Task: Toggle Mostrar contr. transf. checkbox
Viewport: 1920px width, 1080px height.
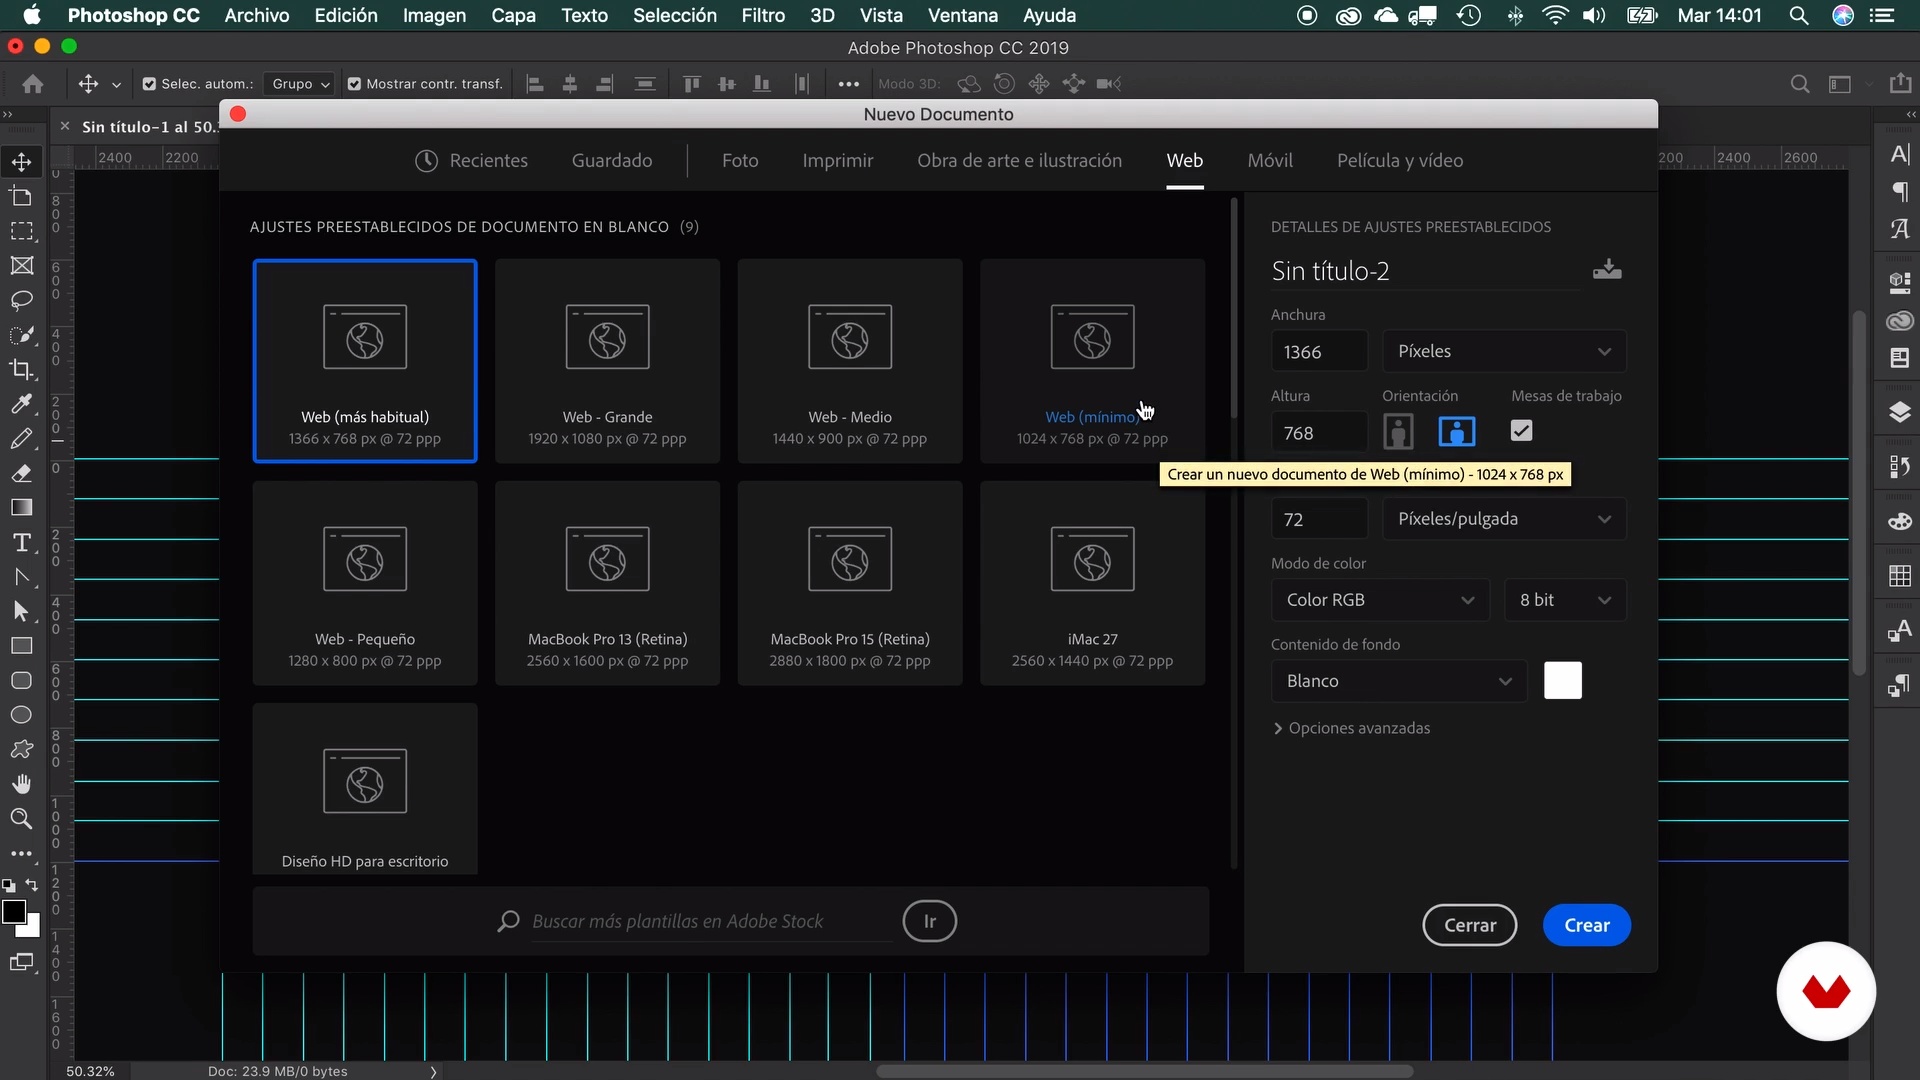Action: point(354,84)
